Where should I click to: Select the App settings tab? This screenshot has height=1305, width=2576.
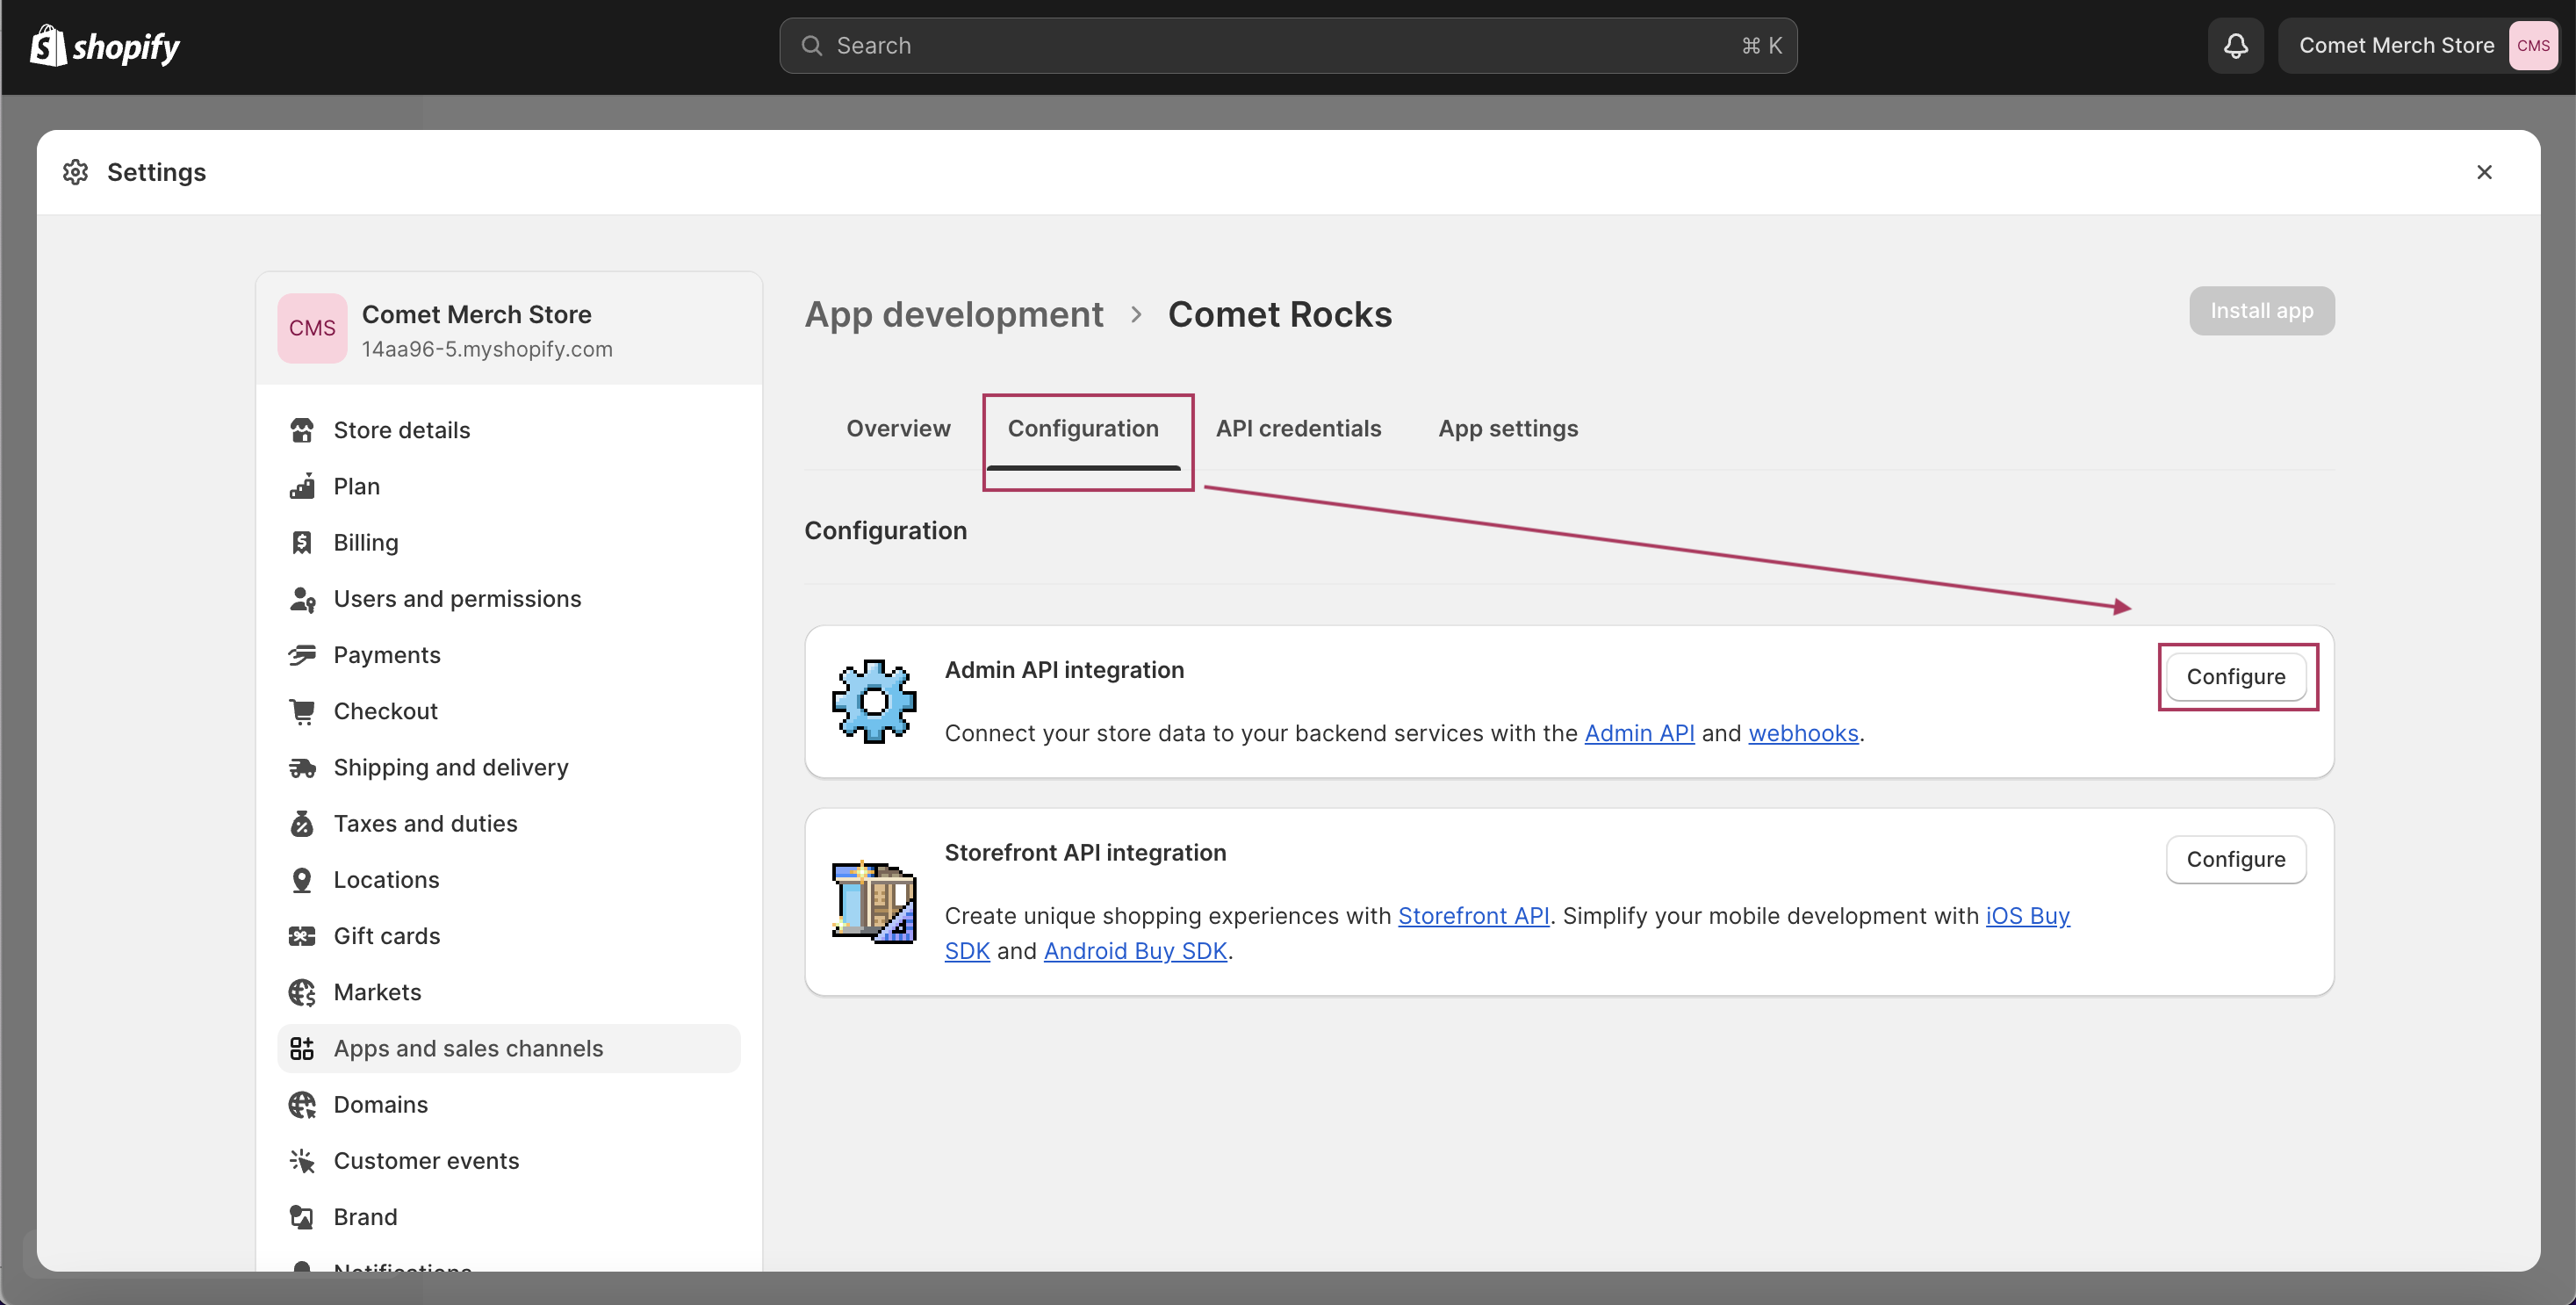point(1508,428)
